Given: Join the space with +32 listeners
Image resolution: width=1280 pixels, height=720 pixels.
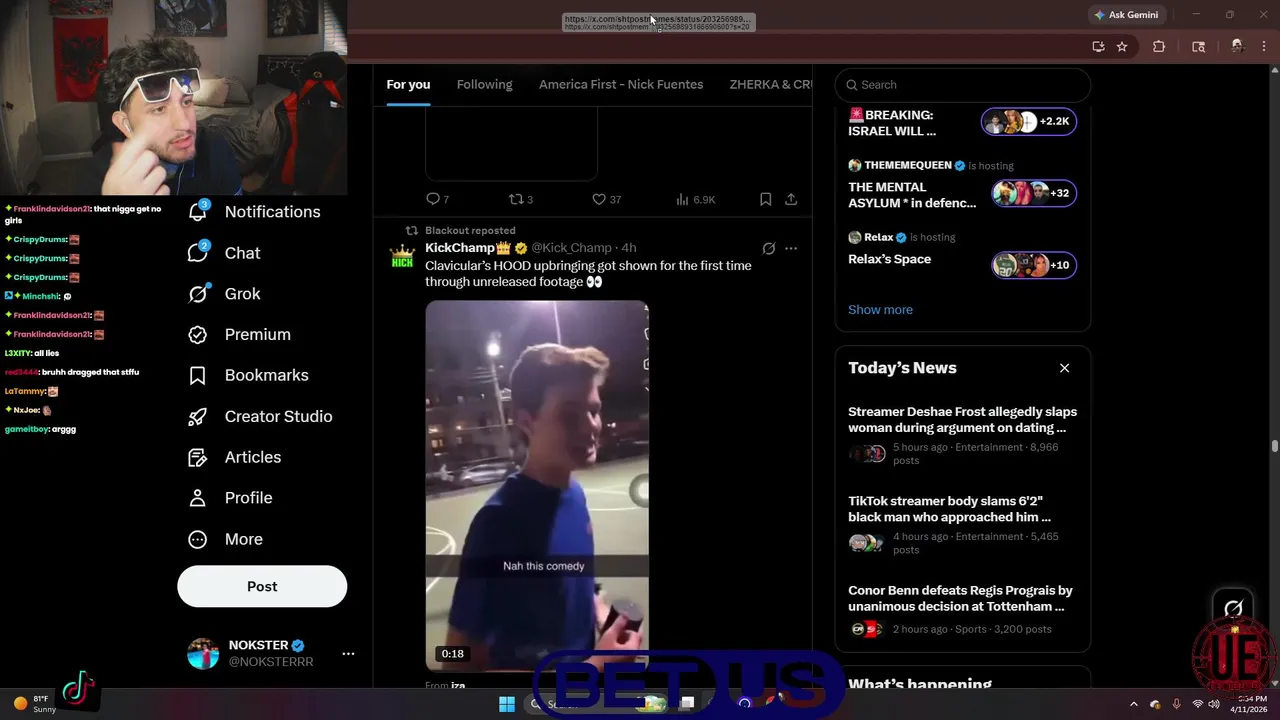Looking at the screenshot, I should pyautogui.click(x=1034, y=193).
